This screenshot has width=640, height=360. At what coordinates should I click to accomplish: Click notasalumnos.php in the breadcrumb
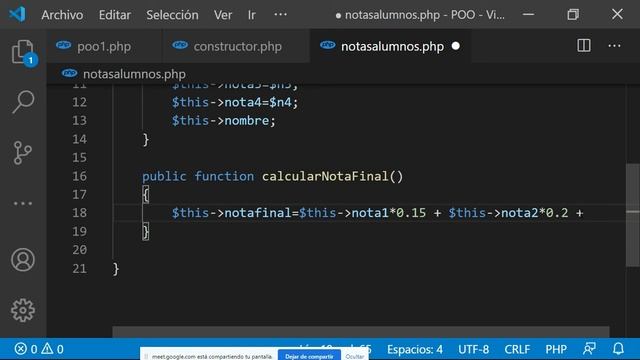(x=134, y=74)
